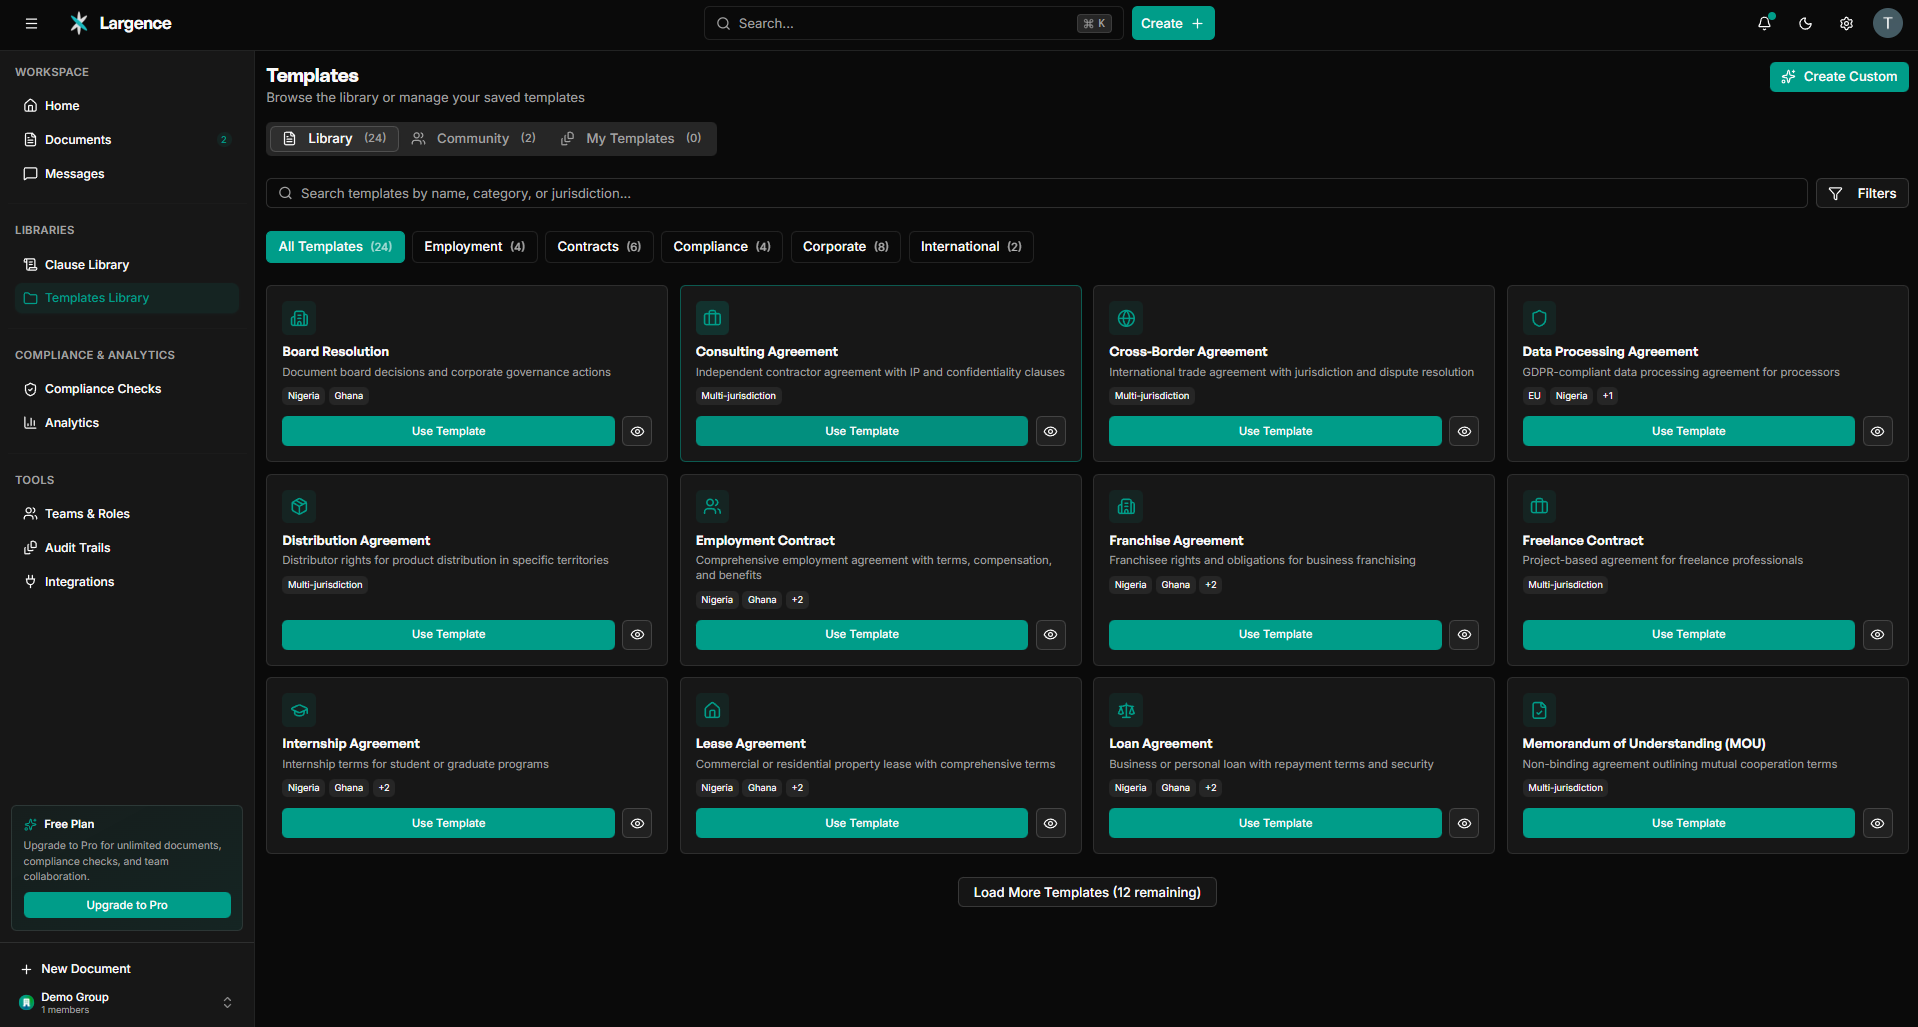Screen dimensions: 1918x1027
Task: Use Template for Freelance Contract
Action: pos(1688,635)
